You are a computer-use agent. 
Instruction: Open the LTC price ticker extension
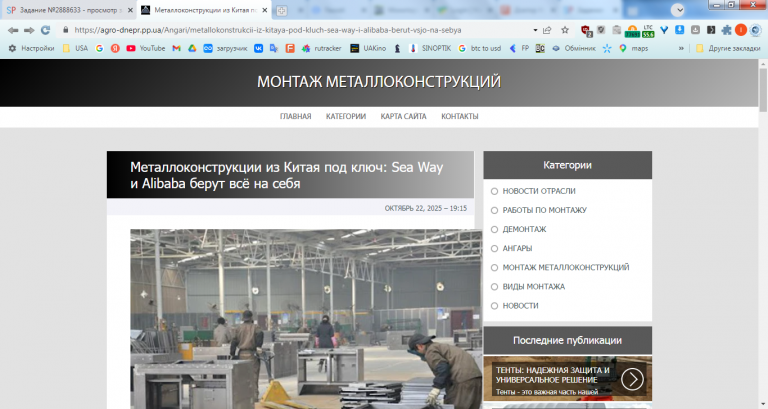pyautogui.click(x=648, y=31)
